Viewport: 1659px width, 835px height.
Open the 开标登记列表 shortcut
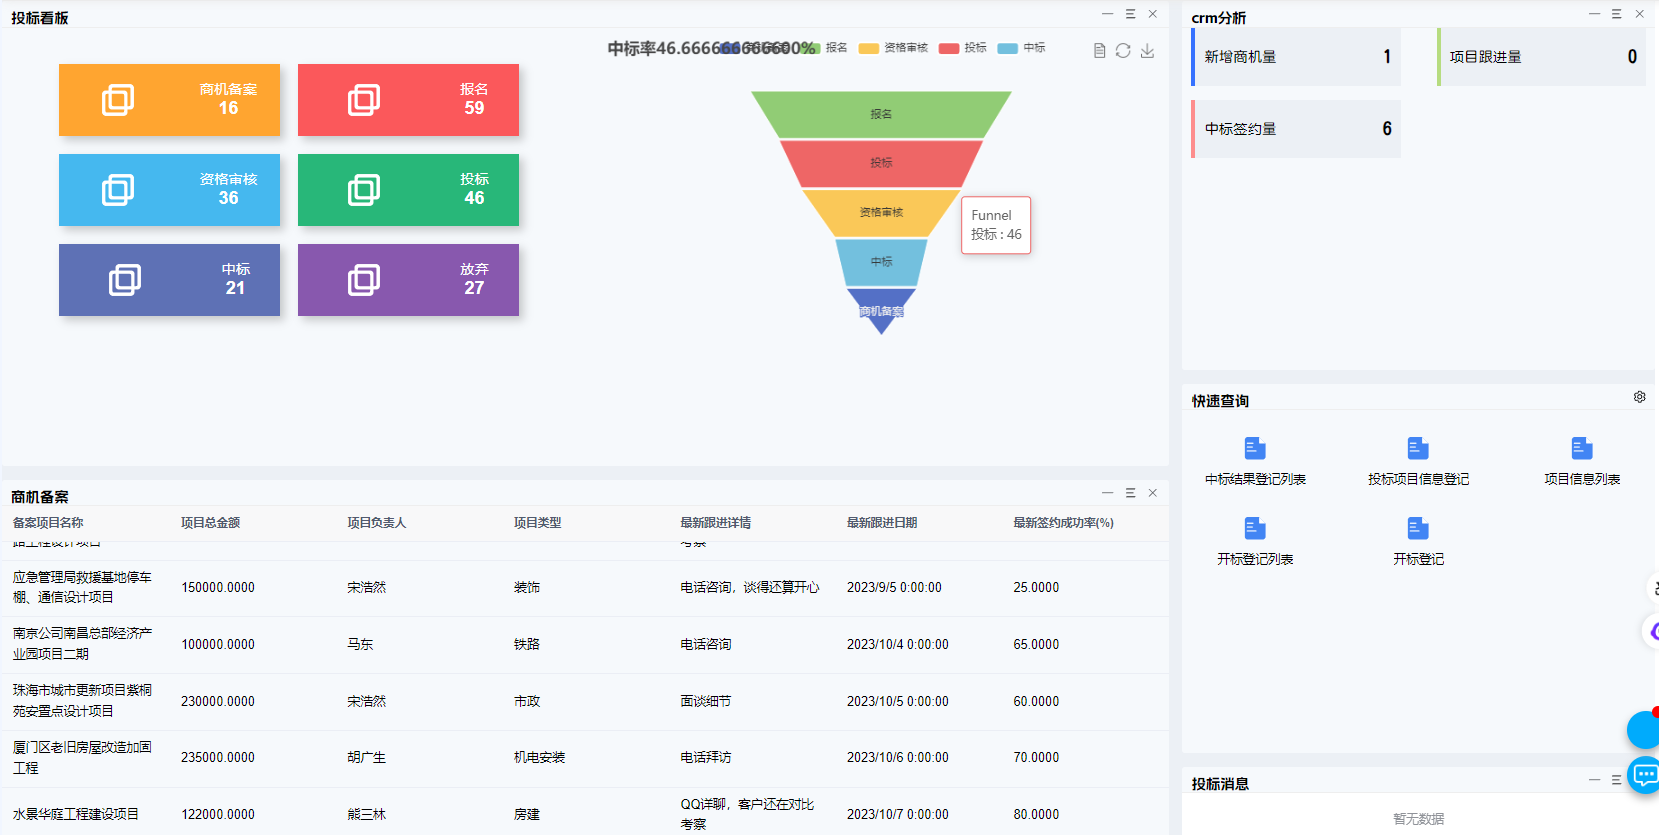(1255, 541)
